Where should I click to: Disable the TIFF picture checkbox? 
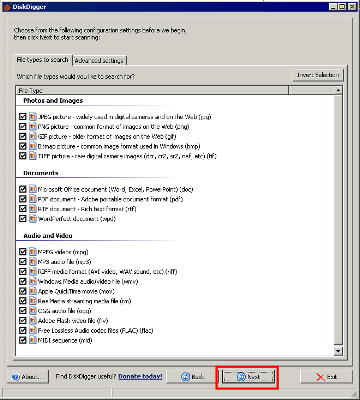(22, 155)
